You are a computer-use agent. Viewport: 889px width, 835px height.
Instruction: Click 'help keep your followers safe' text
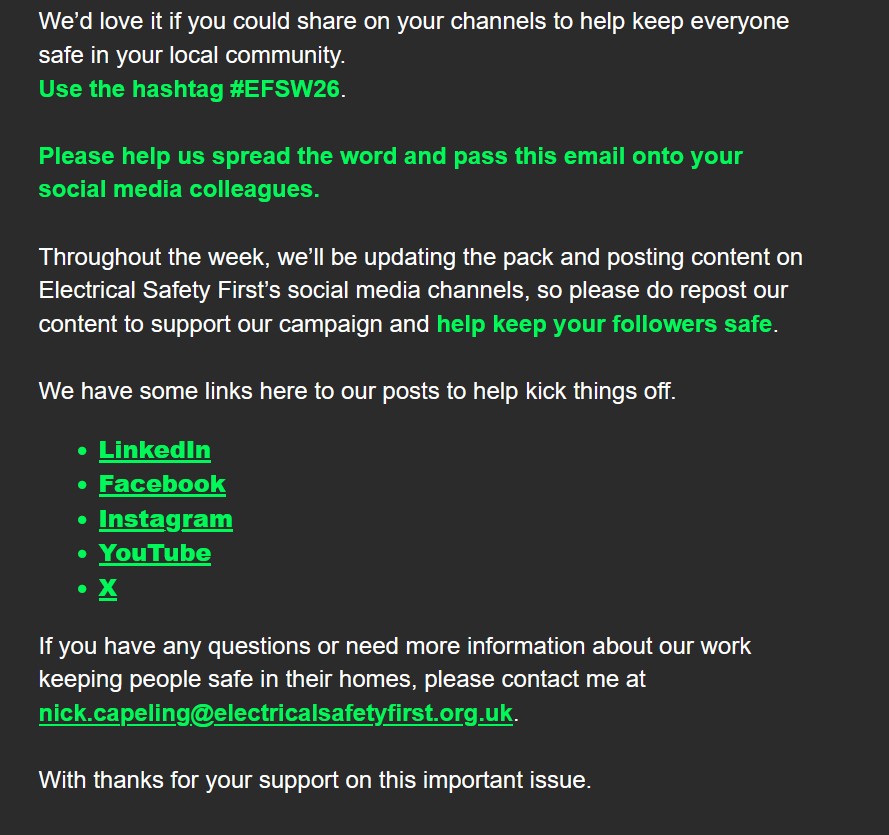pos(604,324)
